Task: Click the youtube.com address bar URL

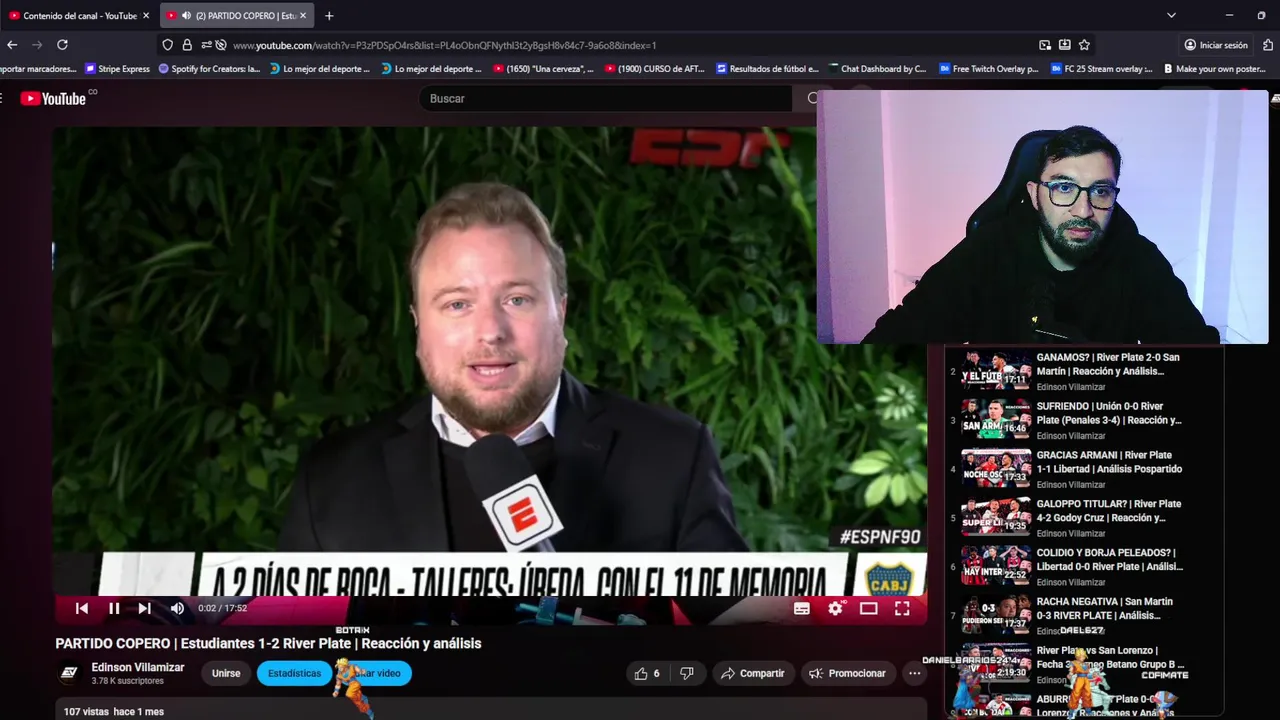Action: tap(444, 45)
